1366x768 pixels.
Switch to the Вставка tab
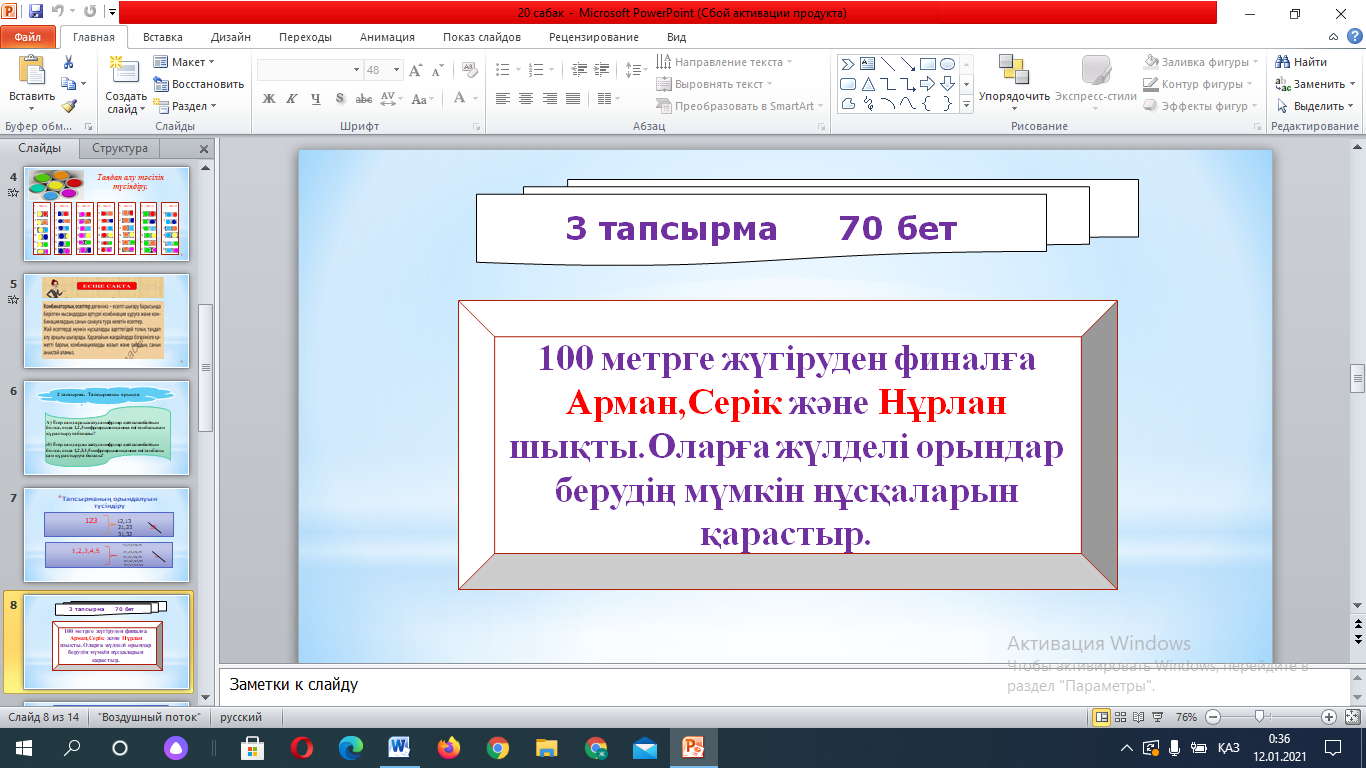point(163,37)
